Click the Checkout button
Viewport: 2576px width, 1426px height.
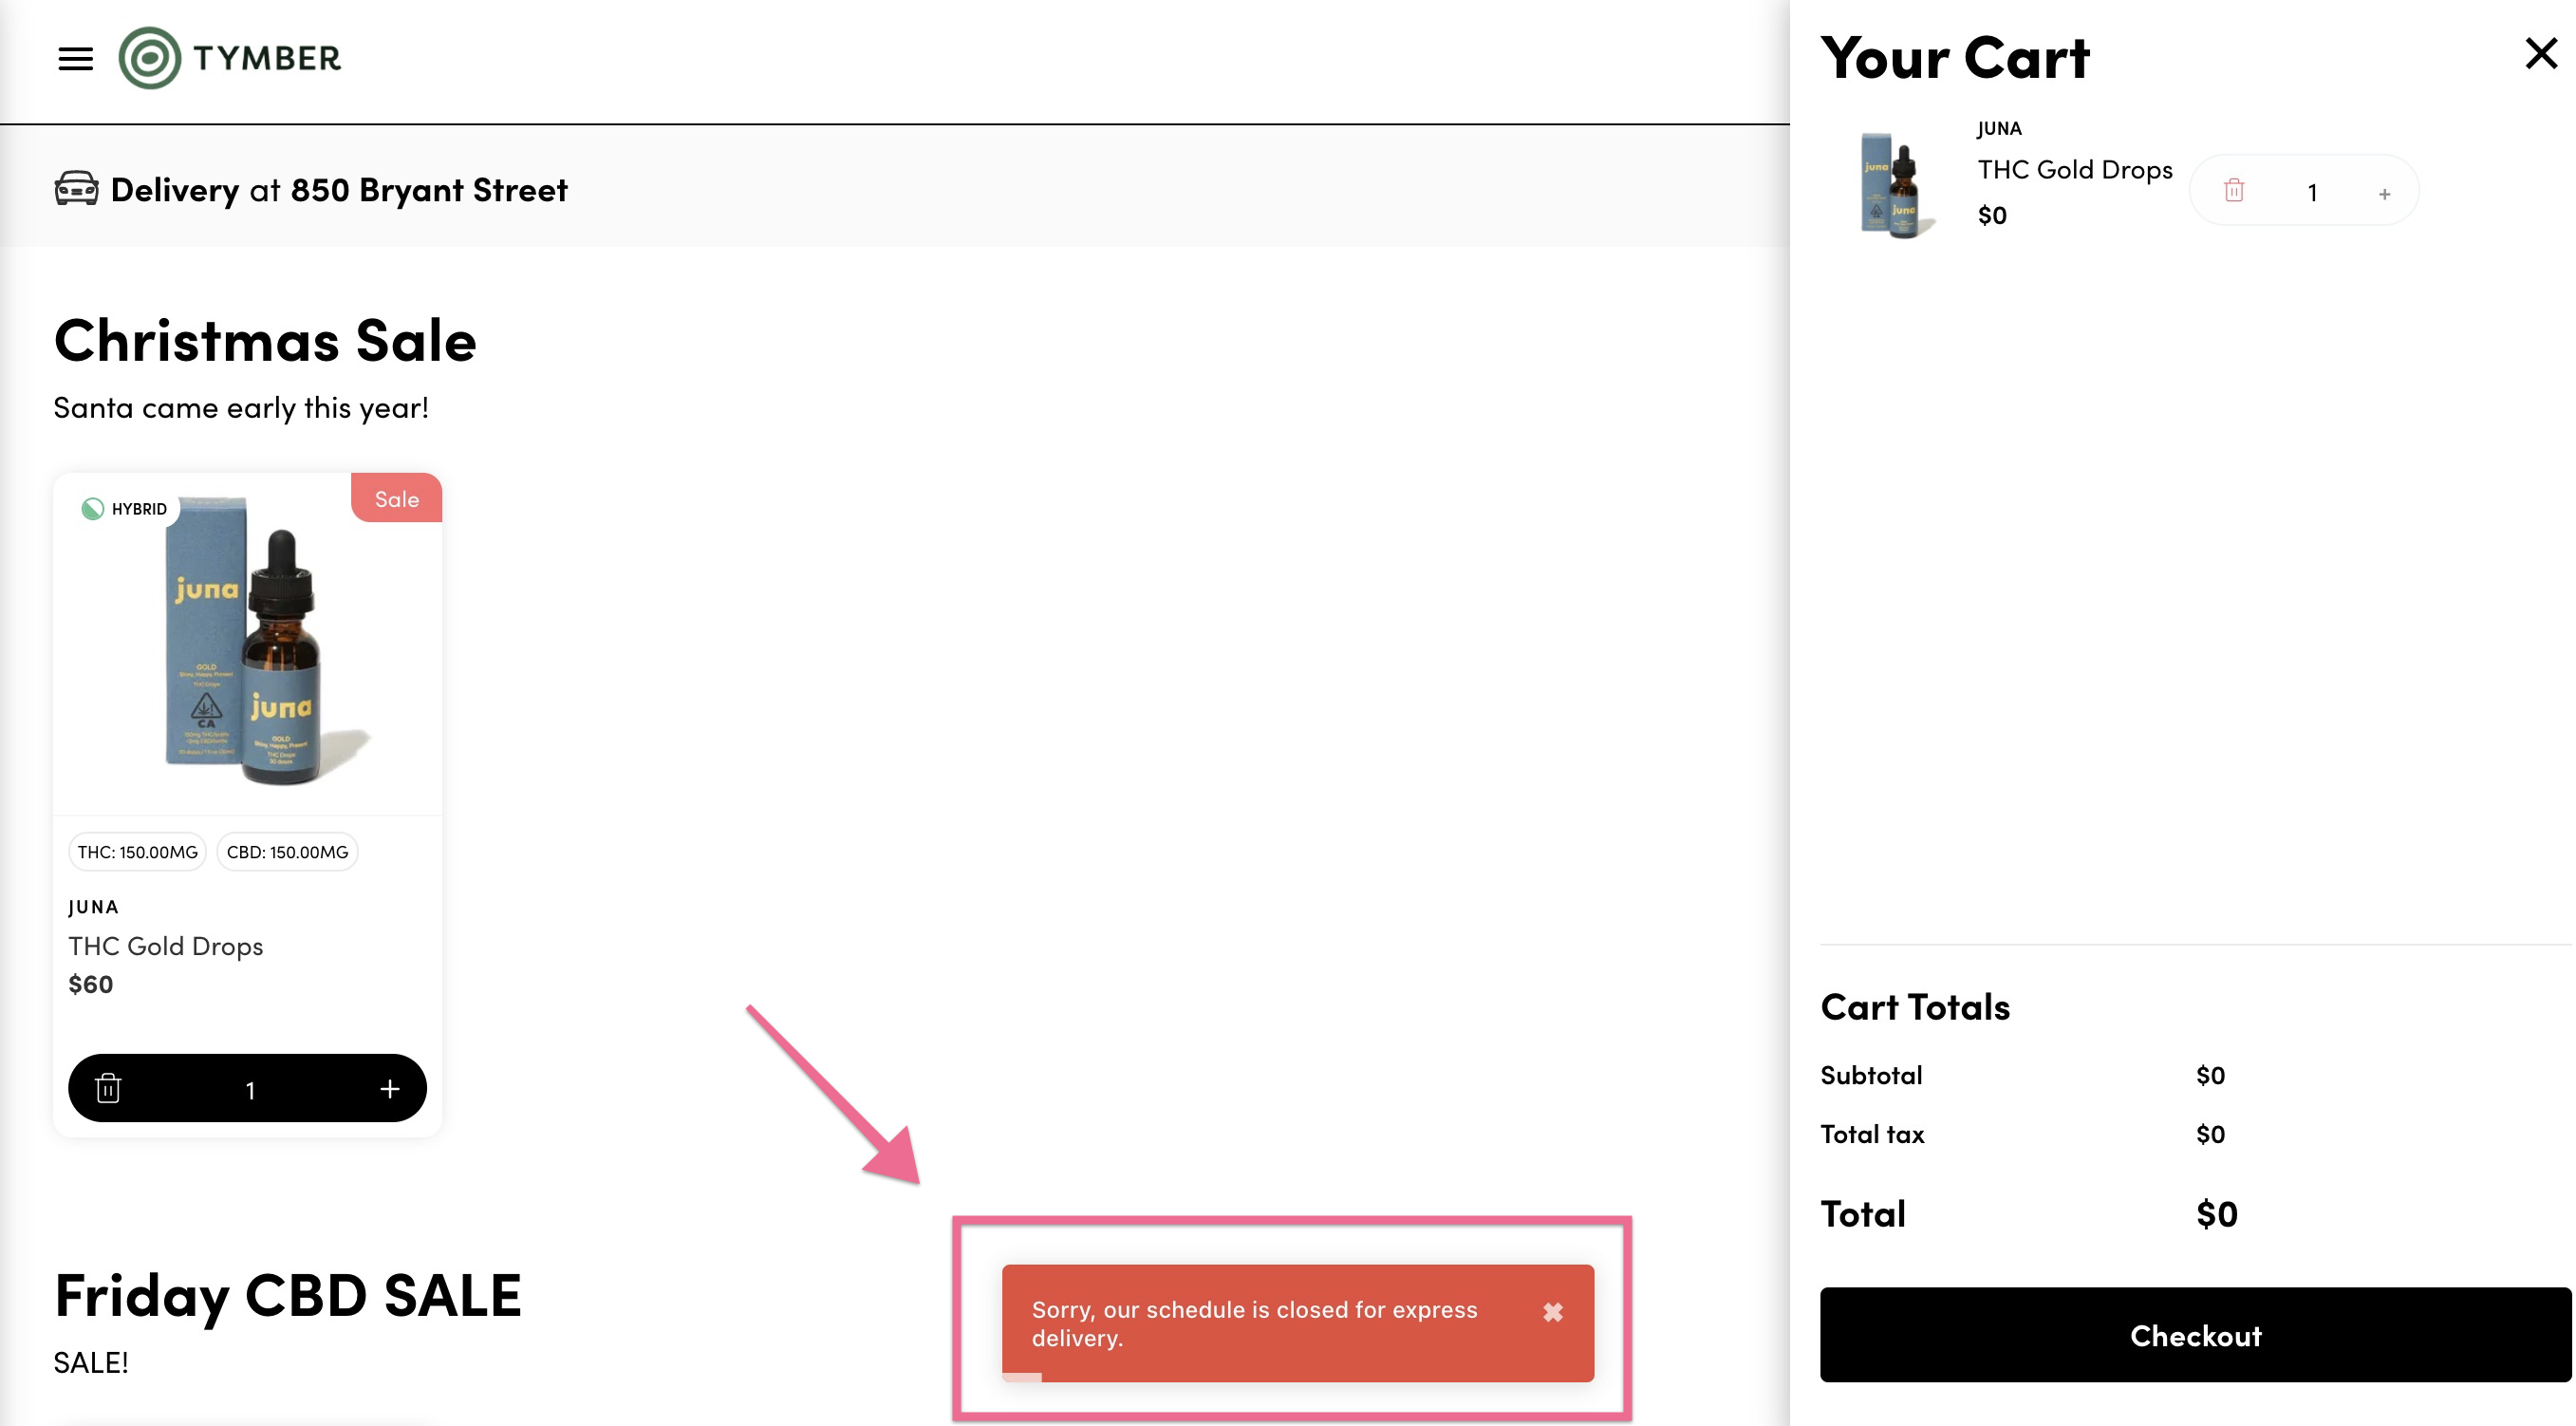pyautogui.click(x=2195, y=1335)
